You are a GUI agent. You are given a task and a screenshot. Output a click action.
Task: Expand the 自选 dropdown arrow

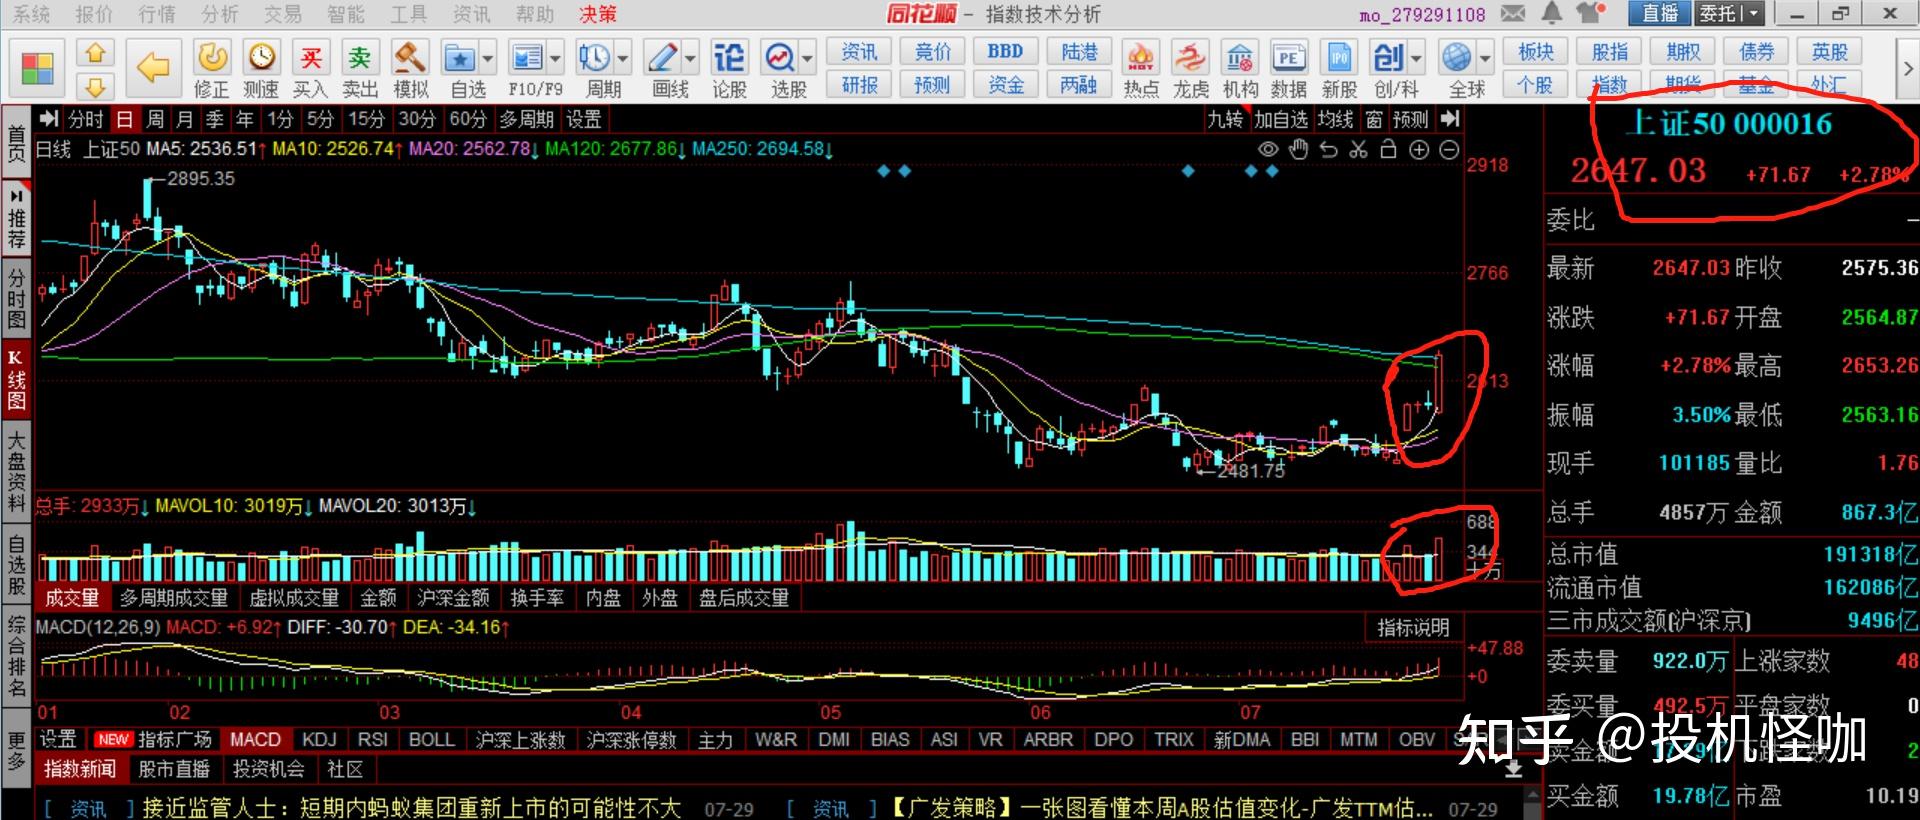pos(488,58)
